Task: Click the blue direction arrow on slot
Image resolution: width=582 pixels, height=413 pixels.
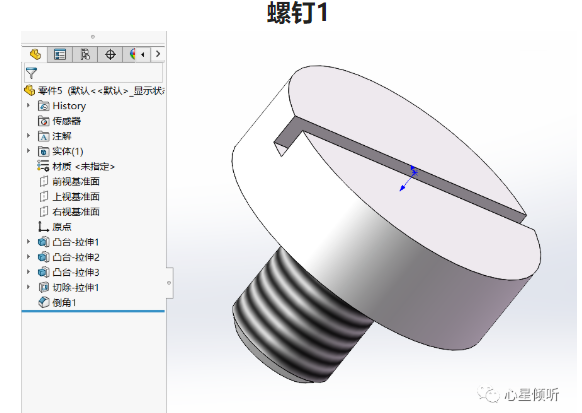Action: point(408,178)
